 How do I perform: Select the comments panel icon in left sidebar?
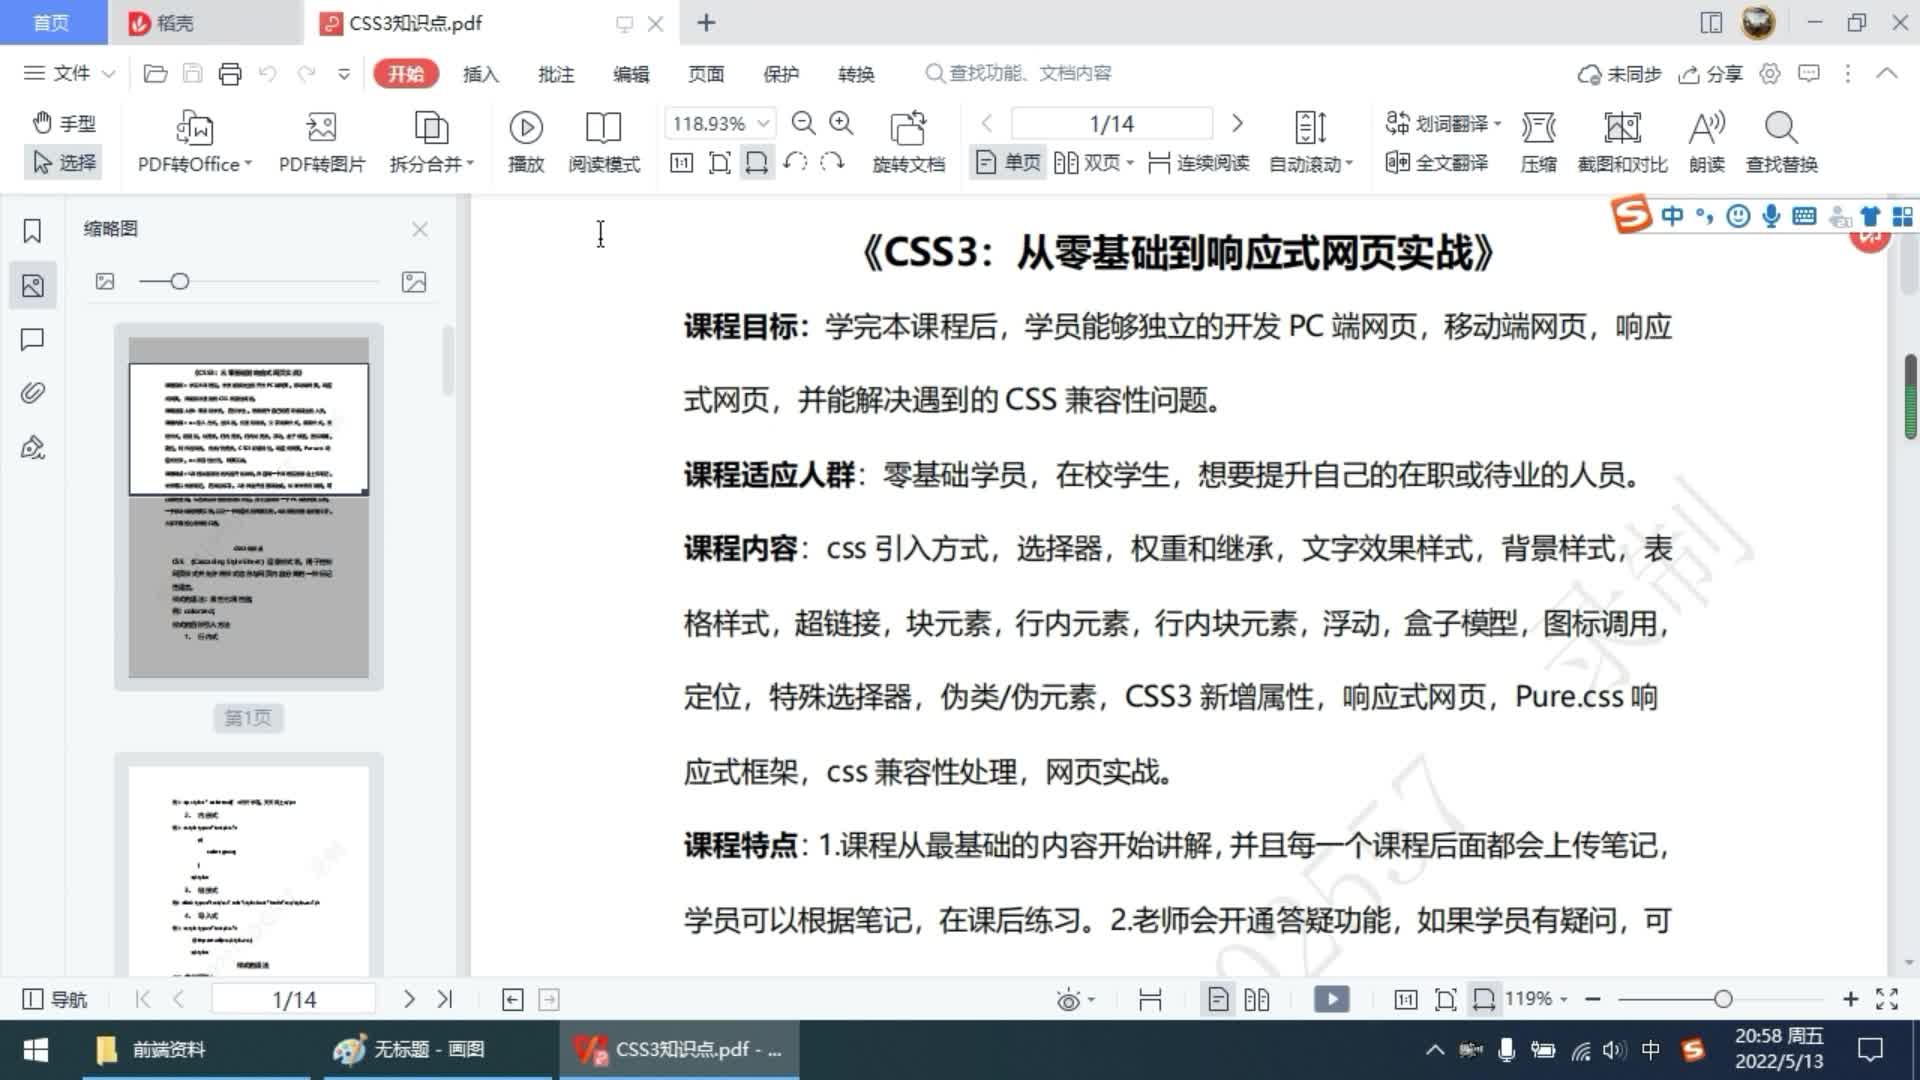pyautogui.click(x=32, y=339)
